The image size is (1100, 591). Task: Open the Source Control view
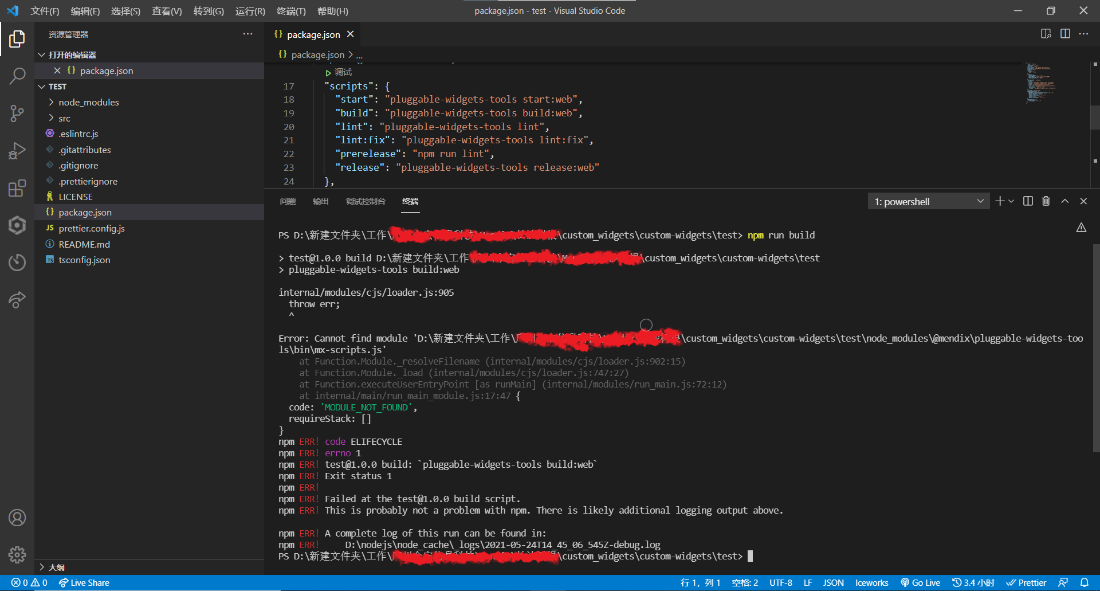pyautogui.click(x=17, y=113)
